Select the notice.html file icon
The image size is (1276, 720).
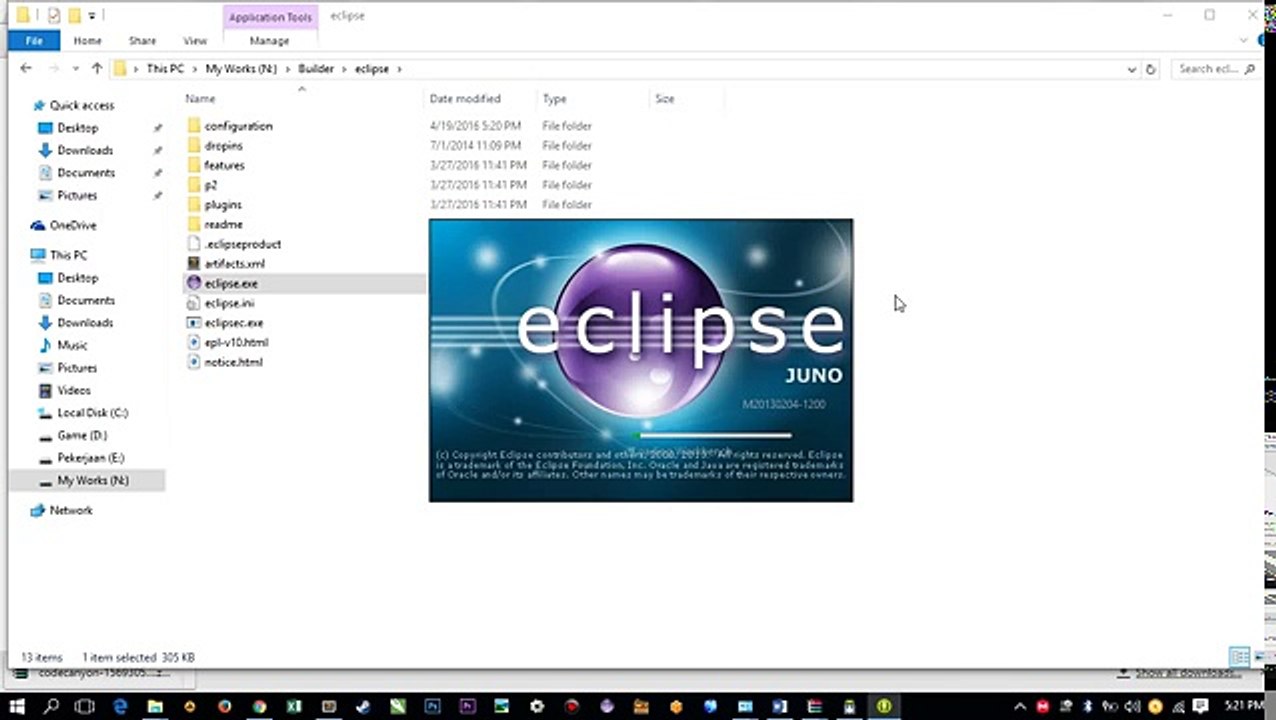pos(194,362)
